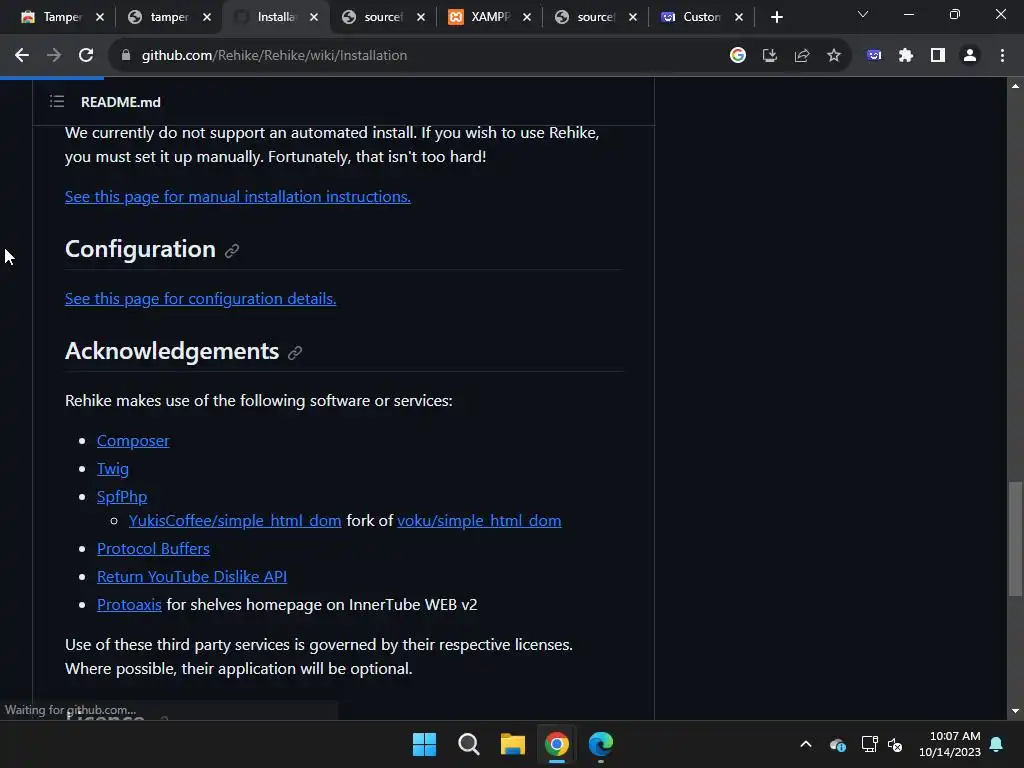Open the Protocol Buffers link
The image size is (1024, 768).
pos(153,549)
